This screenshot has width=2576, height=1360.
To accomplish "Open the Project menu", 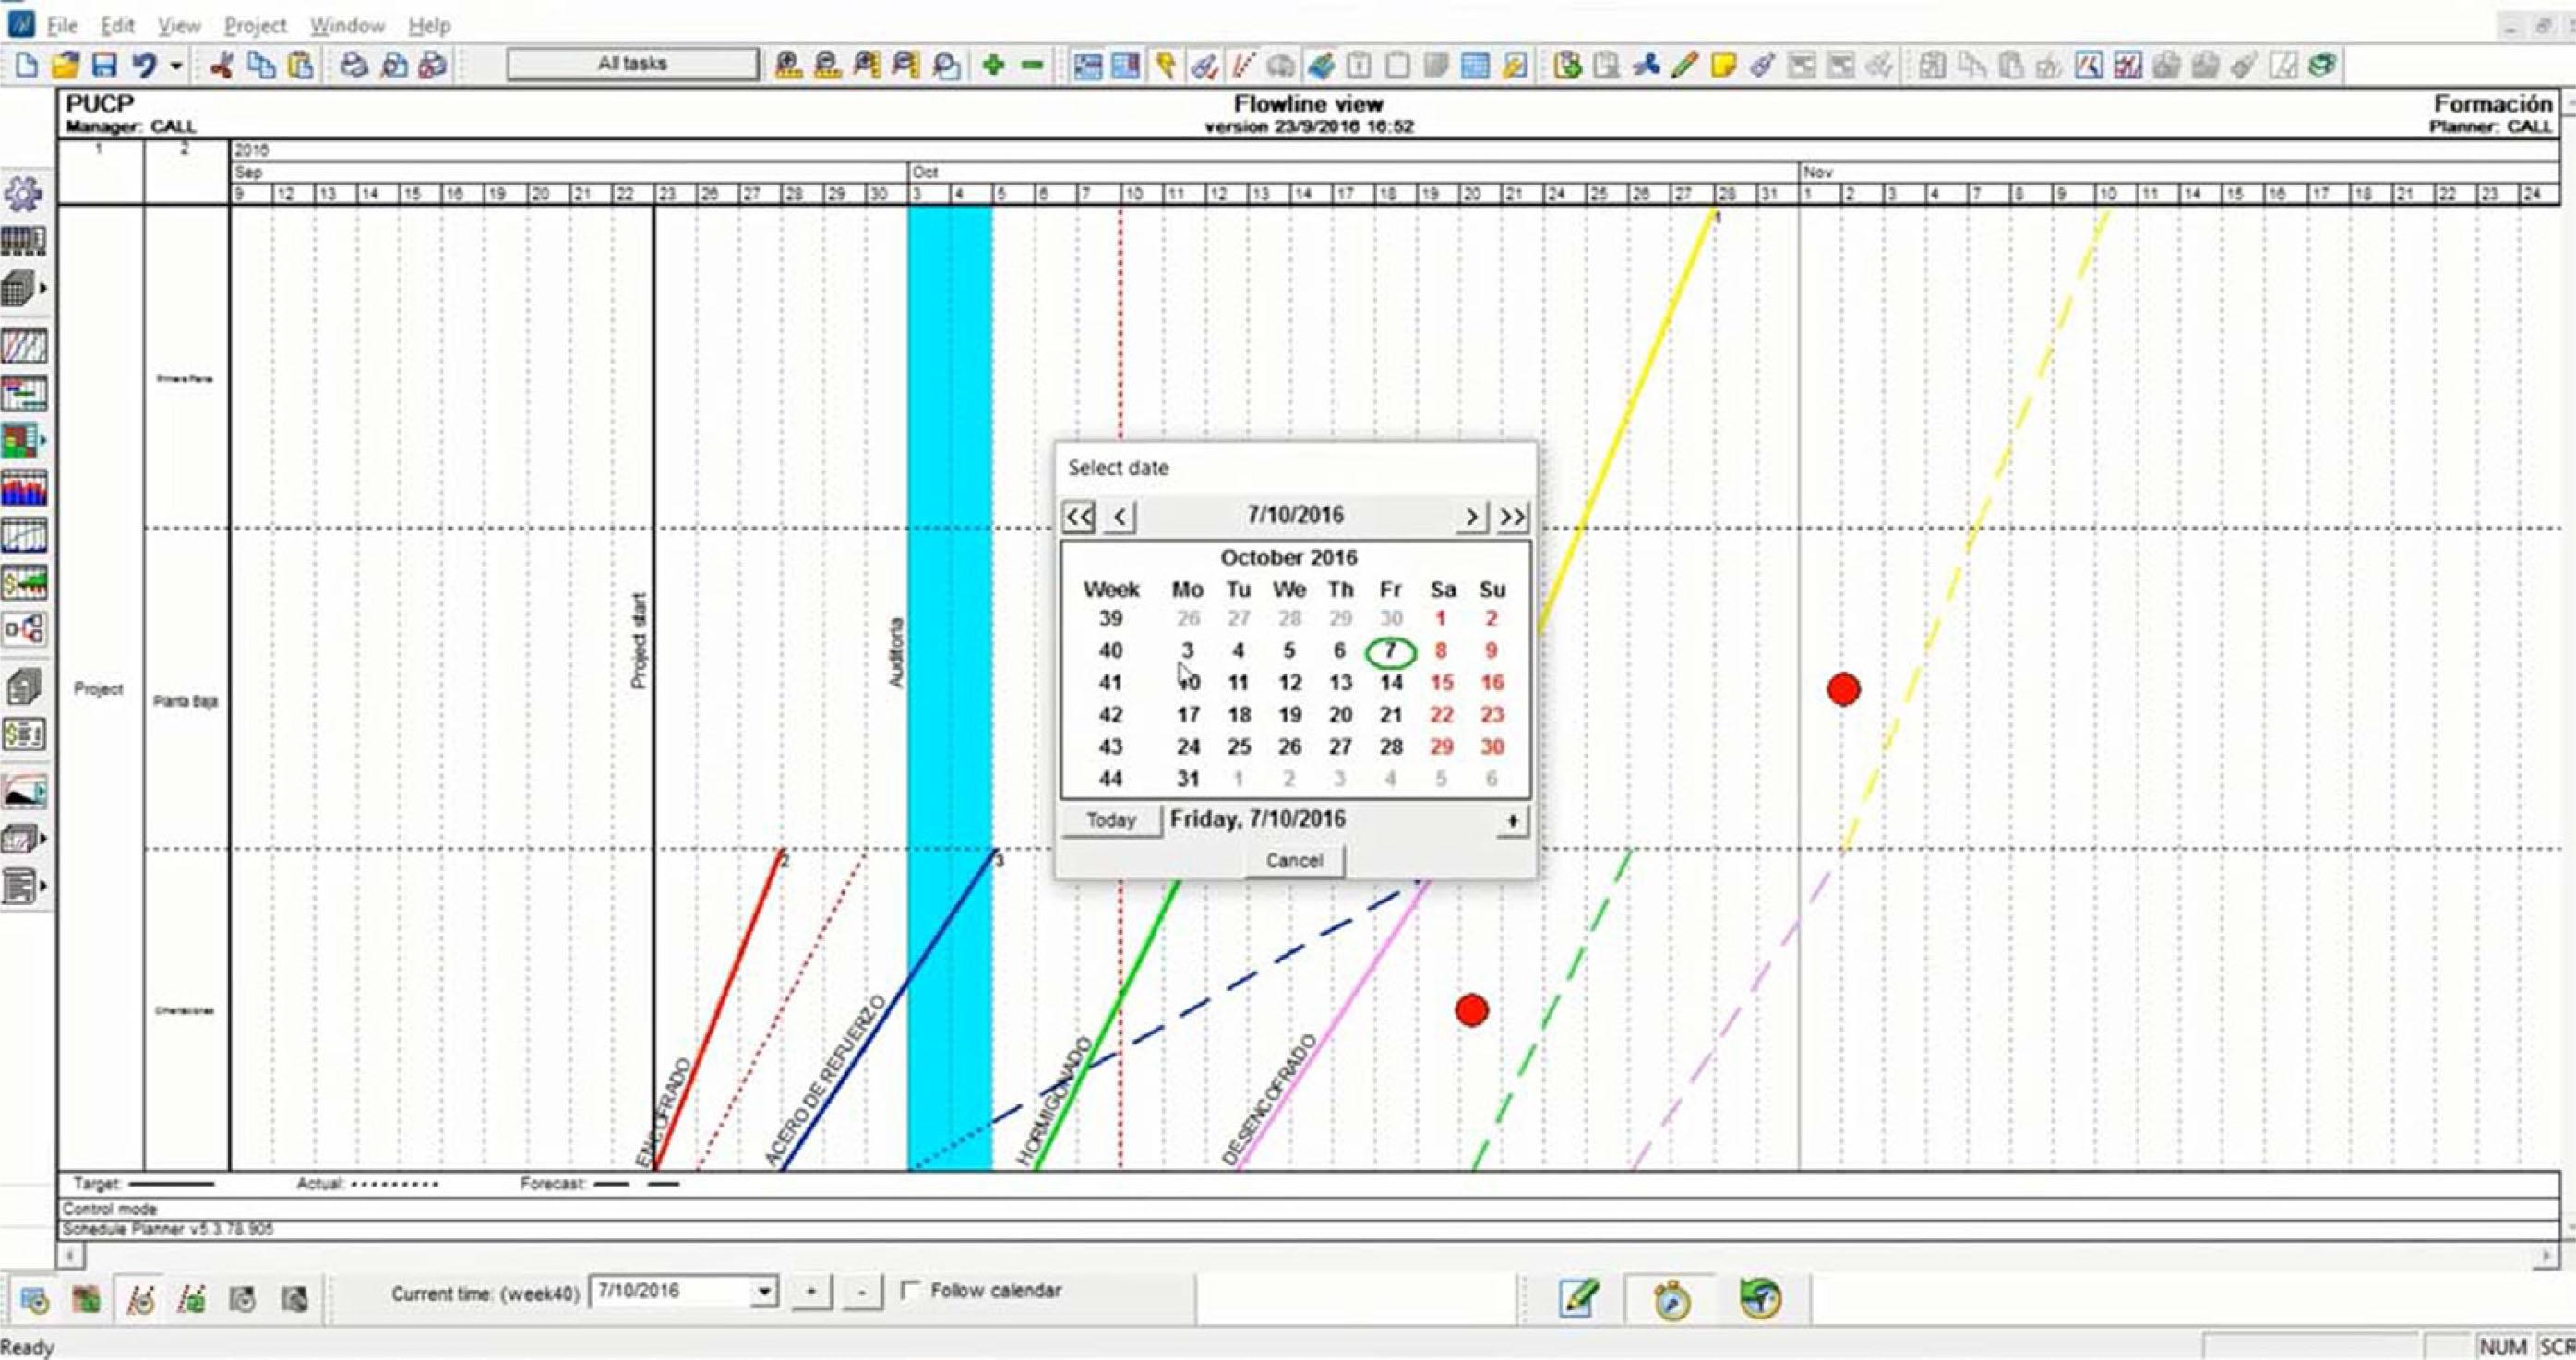I will [x=255, y=25].
